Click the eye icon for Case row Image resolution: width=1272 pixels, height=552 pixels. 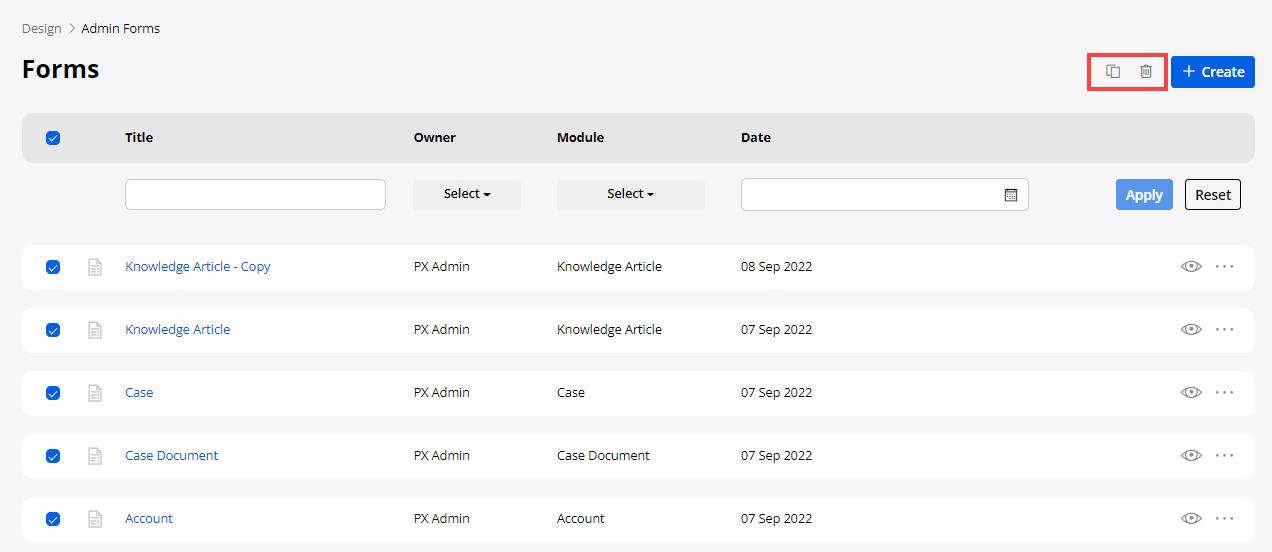click(x=1190, y=393)
